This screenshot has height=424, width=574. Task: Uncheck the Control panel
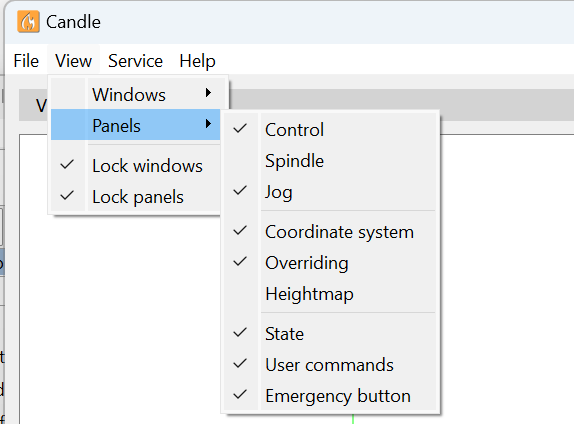[x=330, y=129]
